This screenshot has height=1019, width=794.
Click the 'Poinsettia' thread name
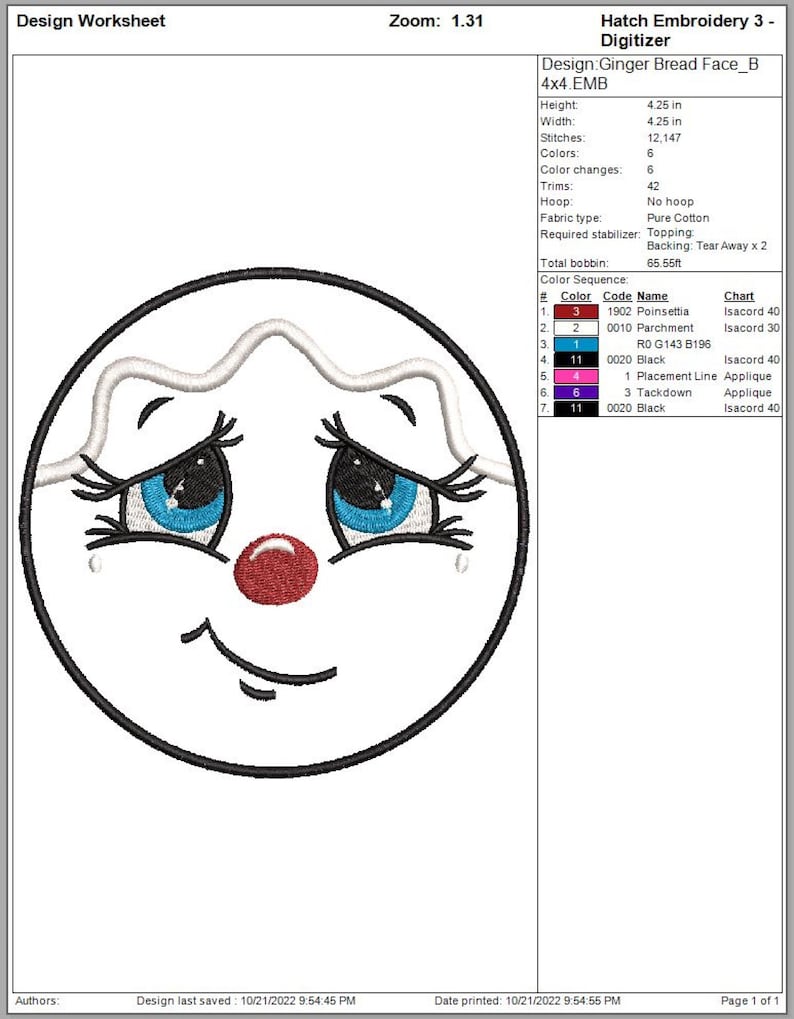663,312
